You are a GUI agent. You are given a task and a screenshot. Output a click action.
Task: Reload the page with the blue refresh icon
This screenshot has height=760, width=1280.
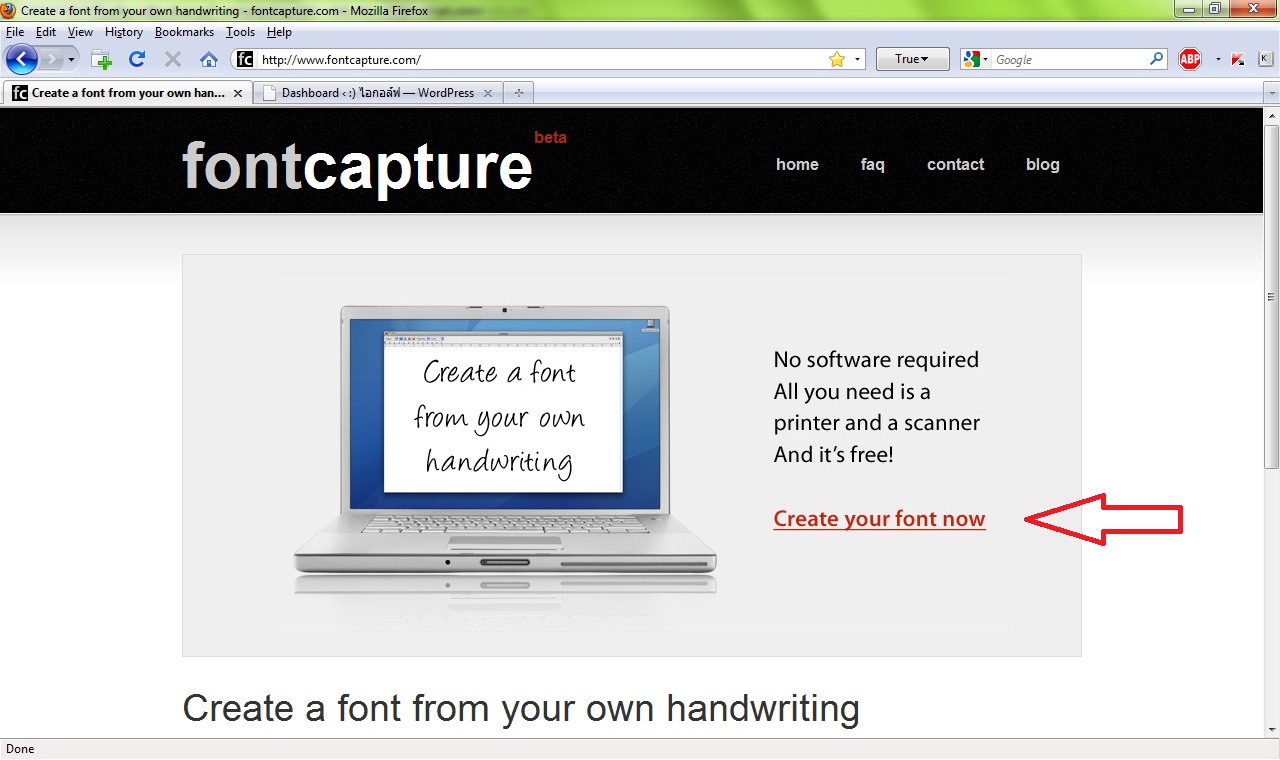click(137, 59)
